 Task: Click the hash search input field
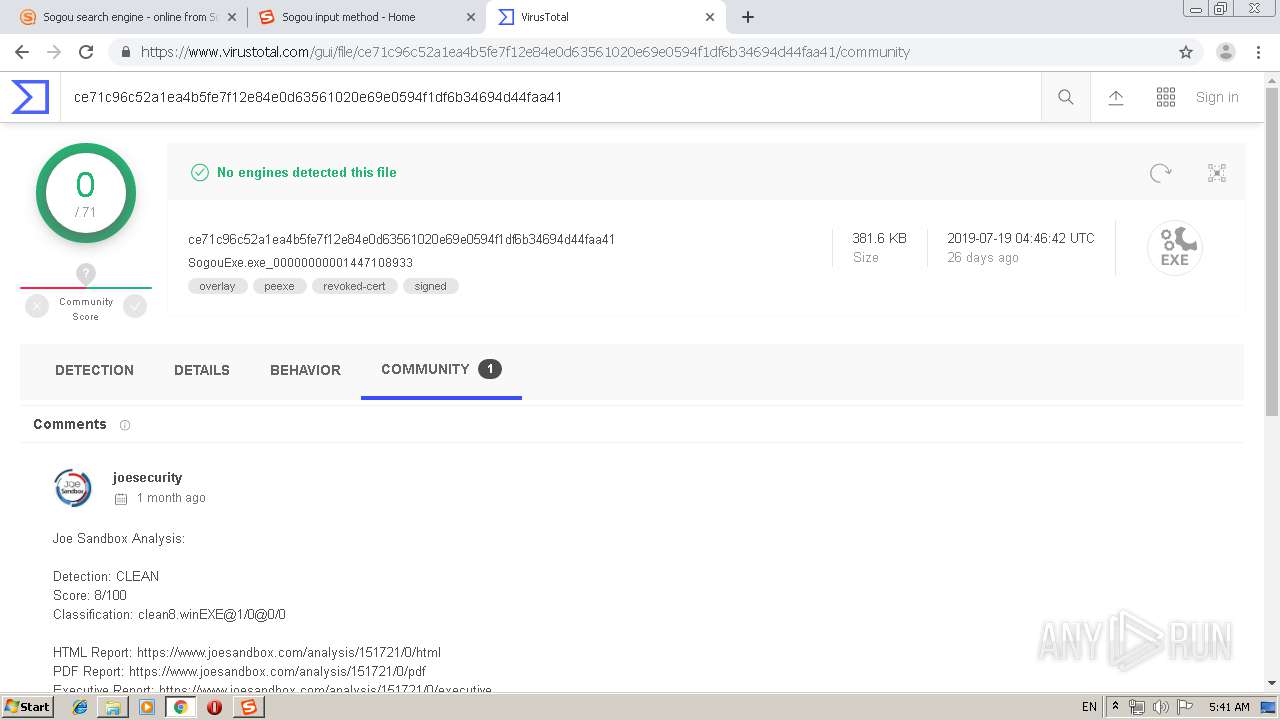point(550,97)
